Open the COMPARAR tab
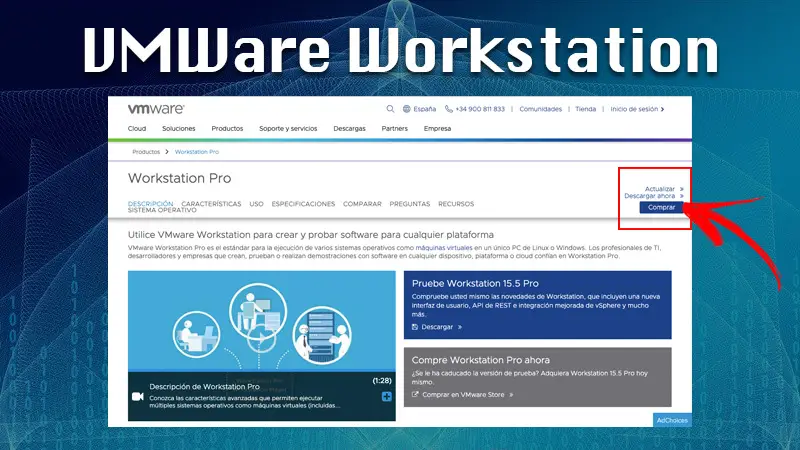800x450 pixels. 362,204
